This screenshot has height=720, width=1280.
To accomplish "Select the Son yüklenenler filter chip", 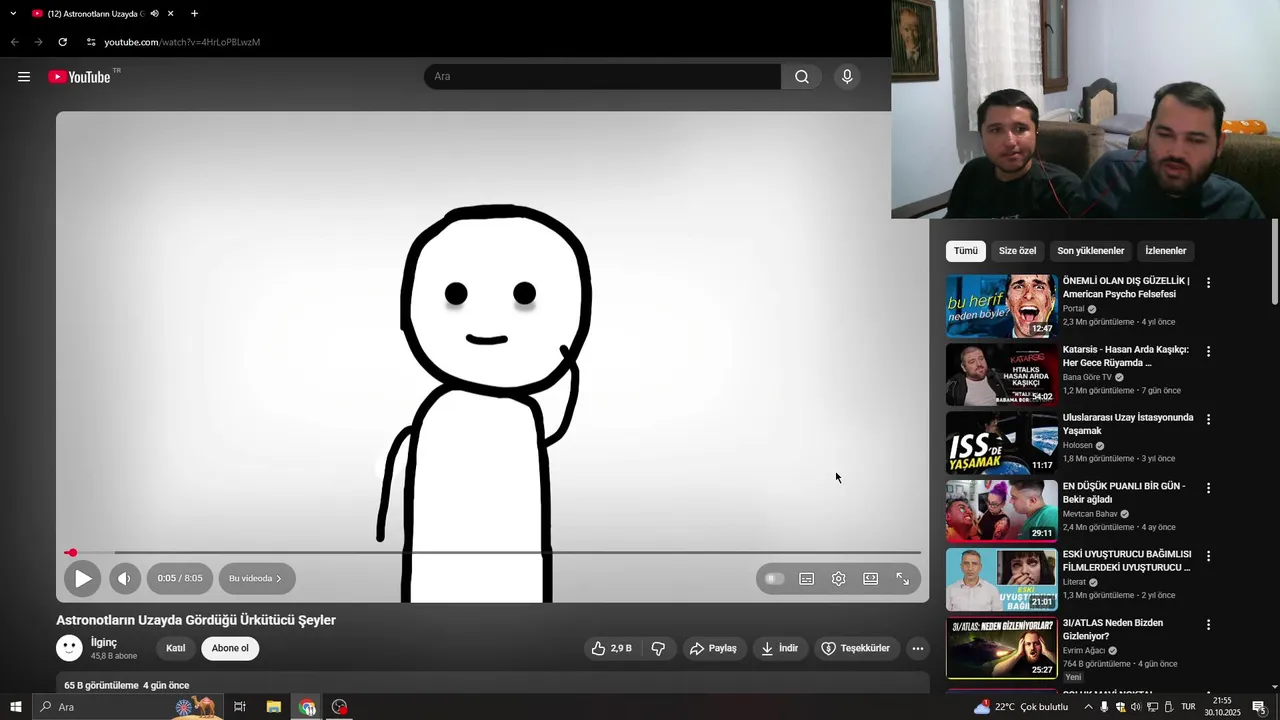I will pos(1091,251).
